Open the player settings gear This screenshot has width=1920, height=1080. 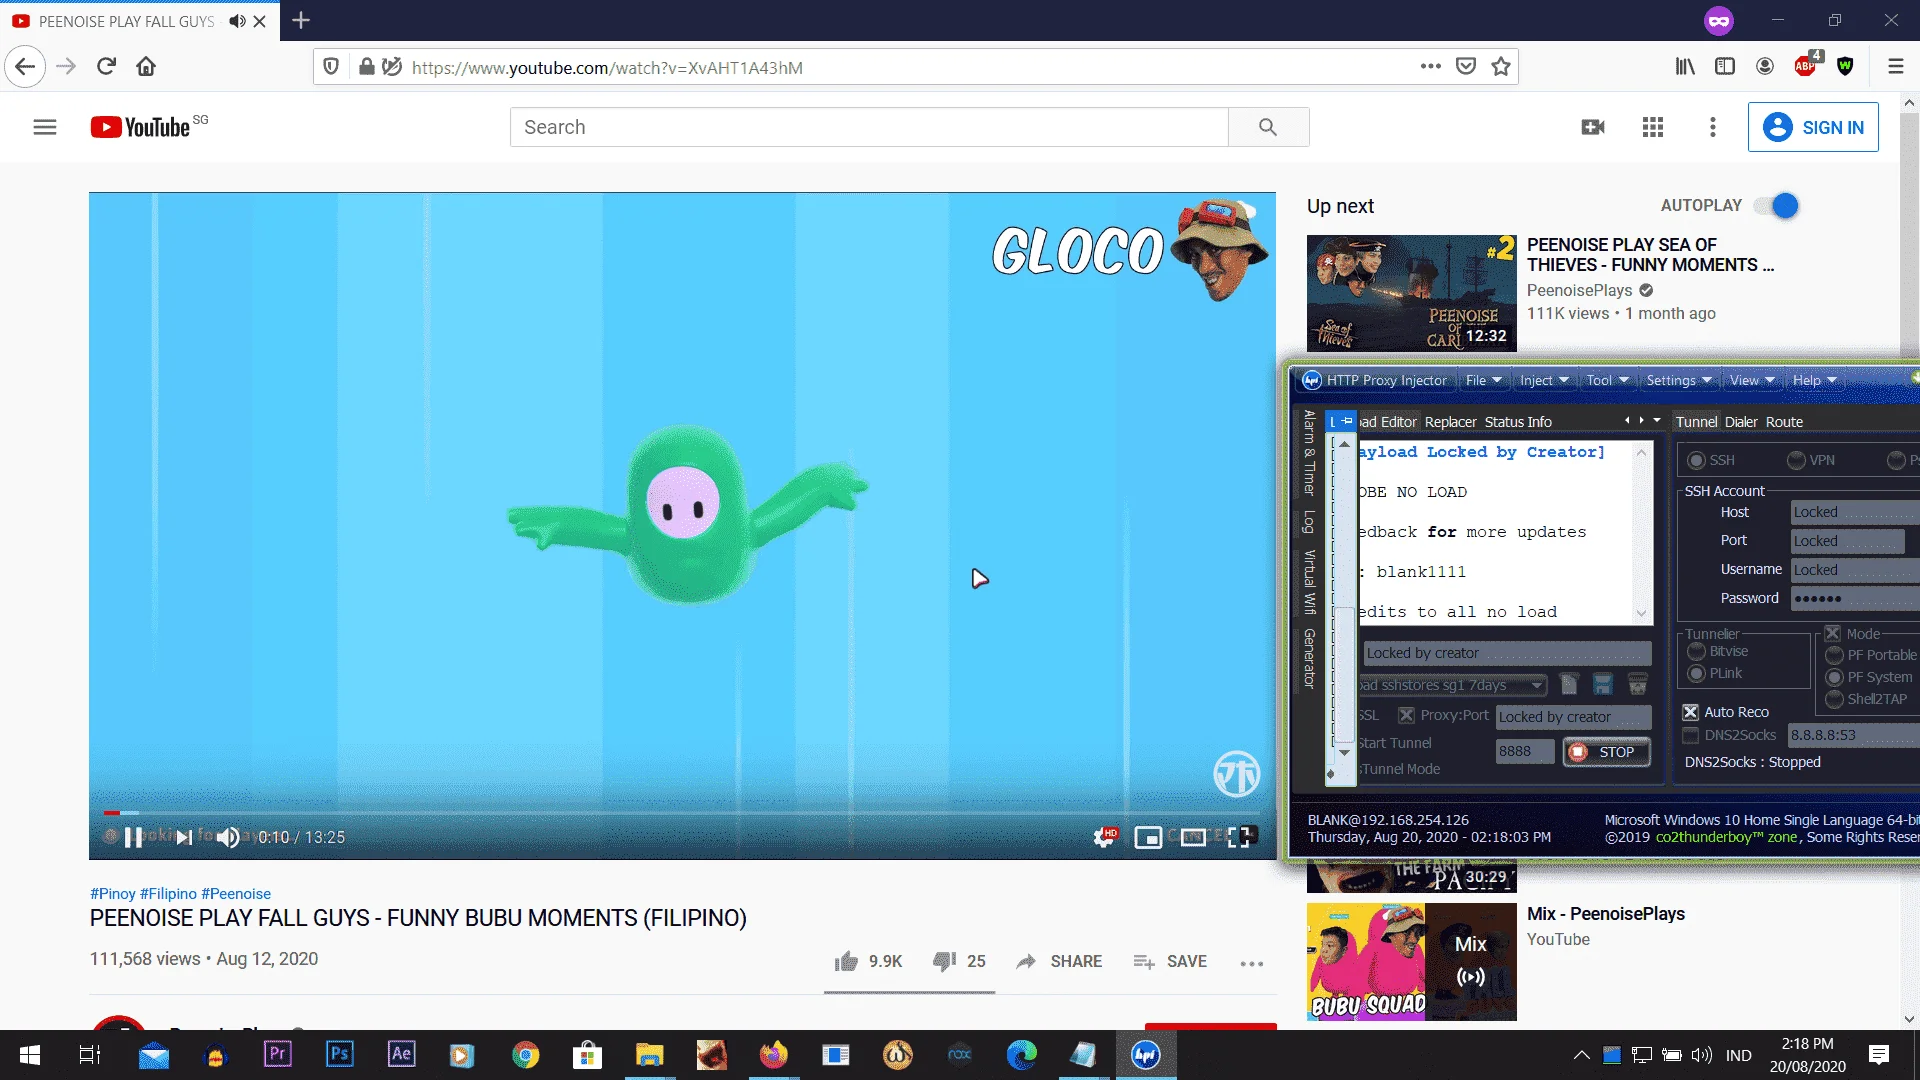pyautogui.click(x=1104, y=837)
